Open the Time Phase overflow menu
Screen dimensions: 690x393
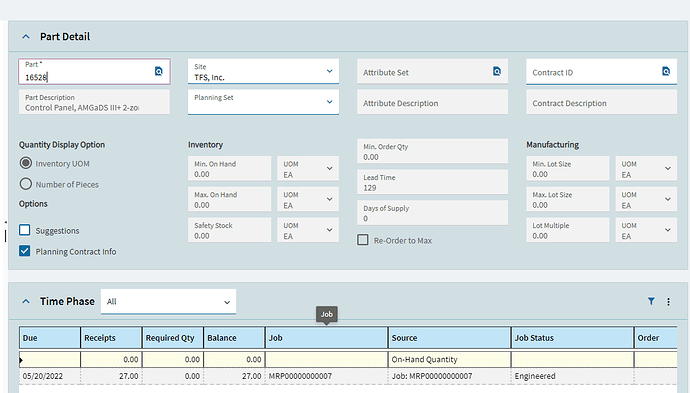[x=668, y=301]
